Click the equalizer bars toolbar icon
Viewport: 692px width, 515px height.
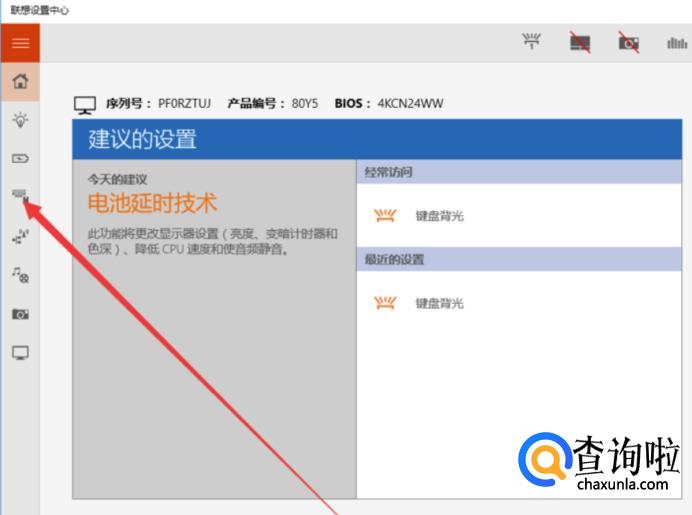pos(677,43)
